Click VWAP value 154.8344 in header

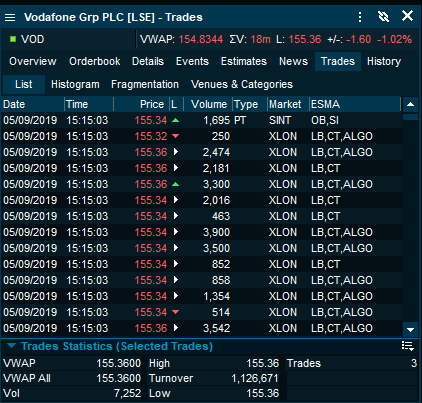pyautogui.click(x=201, y=39)
